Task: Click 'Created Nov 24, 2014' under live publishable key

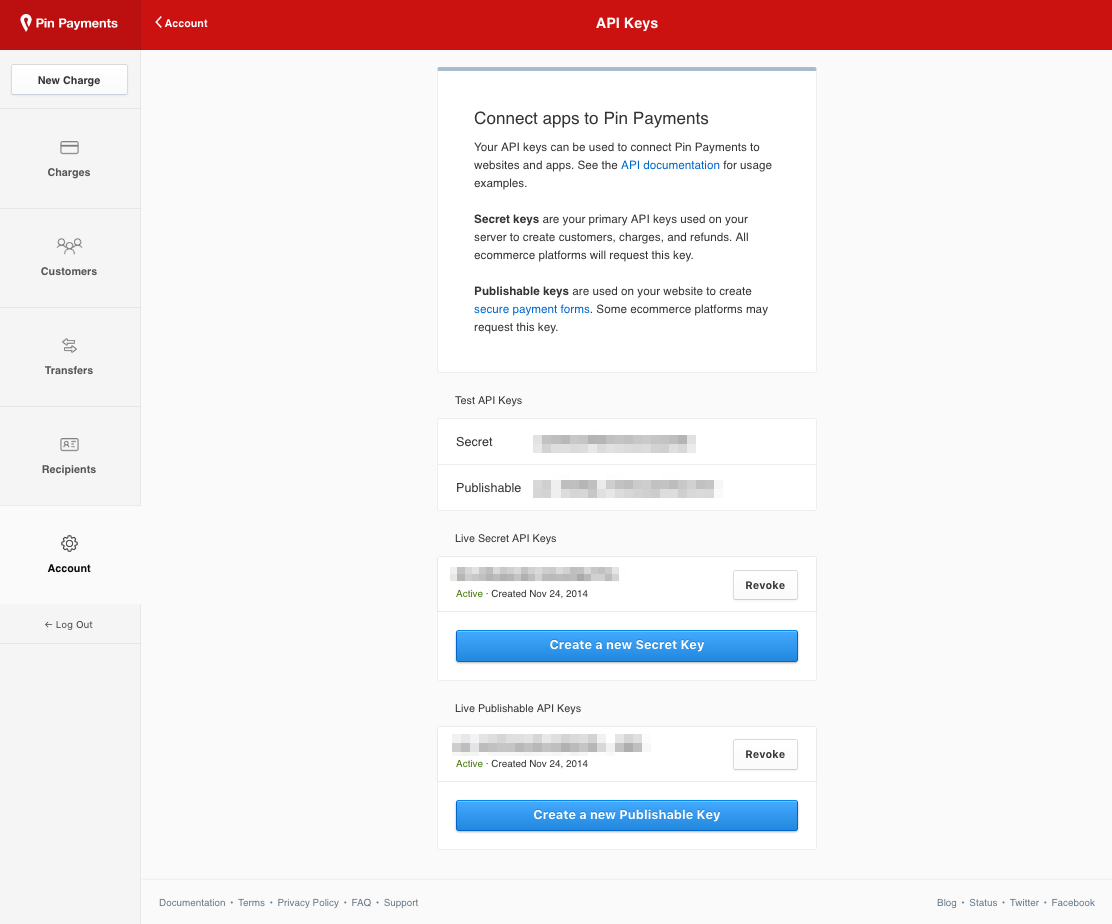Action: click(540, 764)
